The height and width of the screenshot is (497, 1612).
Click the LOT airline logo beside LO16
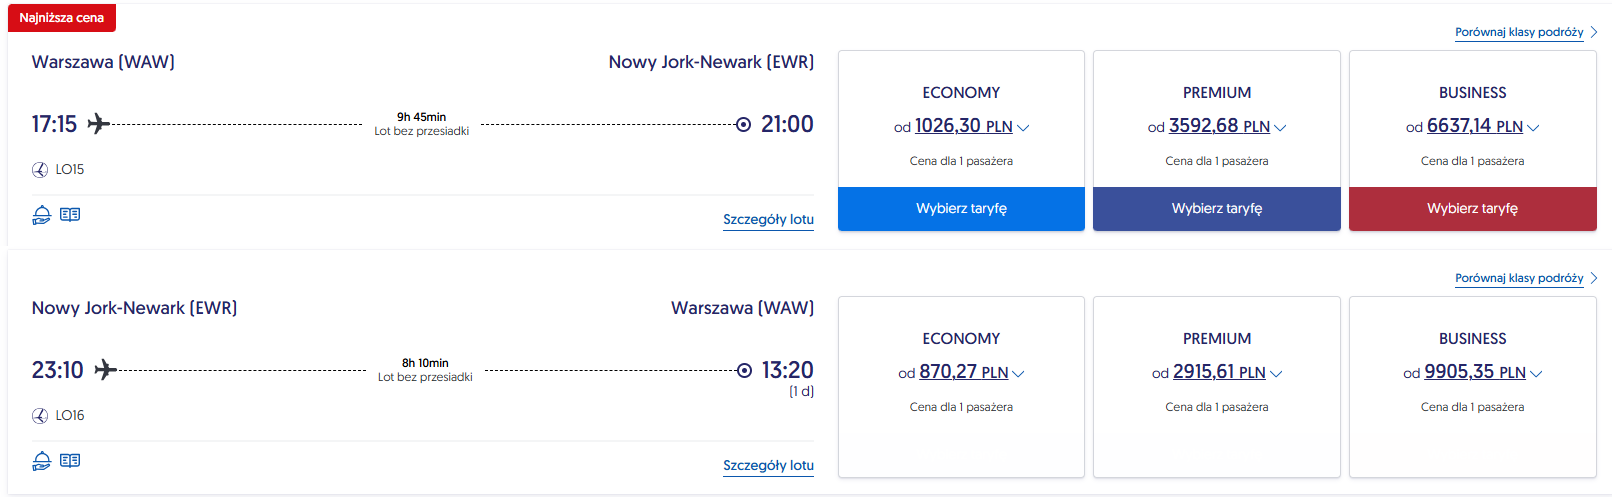40,416
